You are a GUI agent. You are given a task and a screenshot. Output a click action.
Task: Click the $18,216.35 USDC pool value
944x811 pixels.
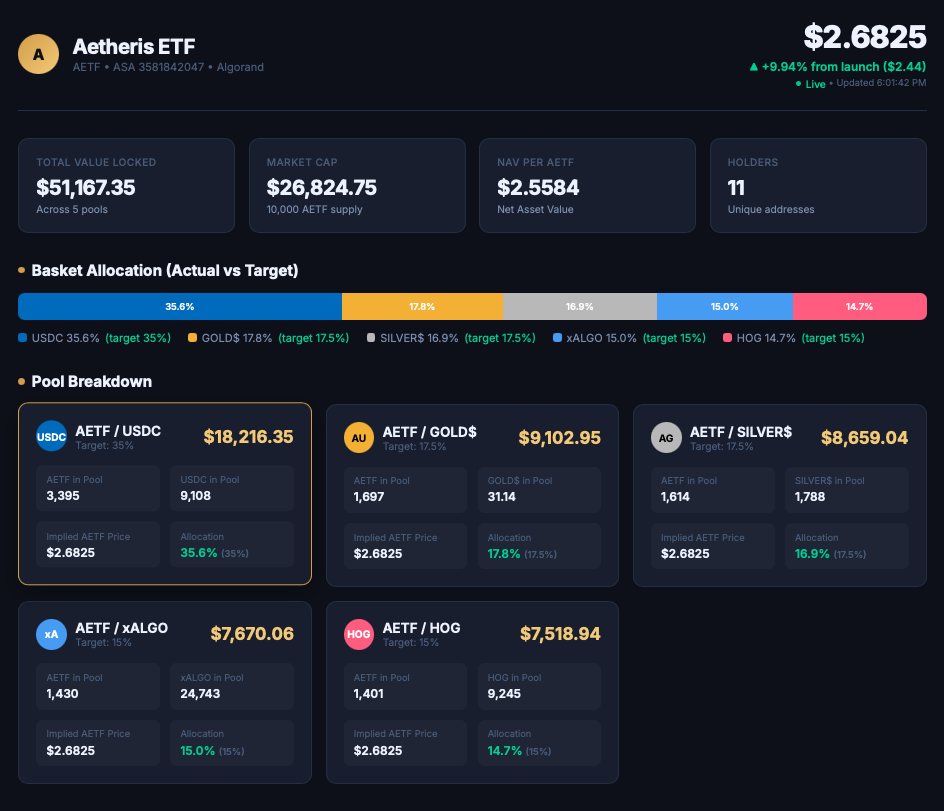(x=249, y=437)
